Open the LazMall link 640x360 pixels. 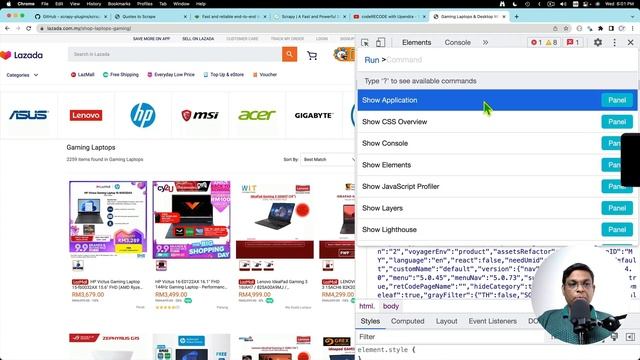point(82,75)
